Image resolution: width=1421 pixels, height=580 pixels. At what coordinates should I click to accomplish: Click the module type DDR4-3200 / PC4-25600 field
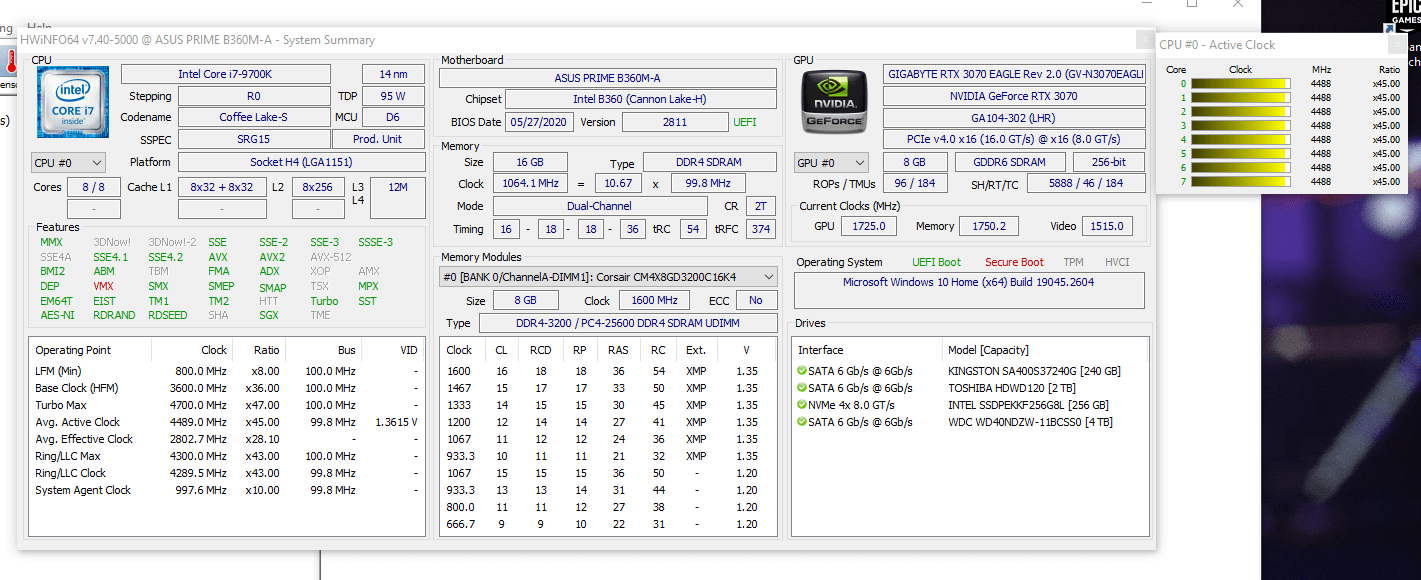click(x=628, y=323)
